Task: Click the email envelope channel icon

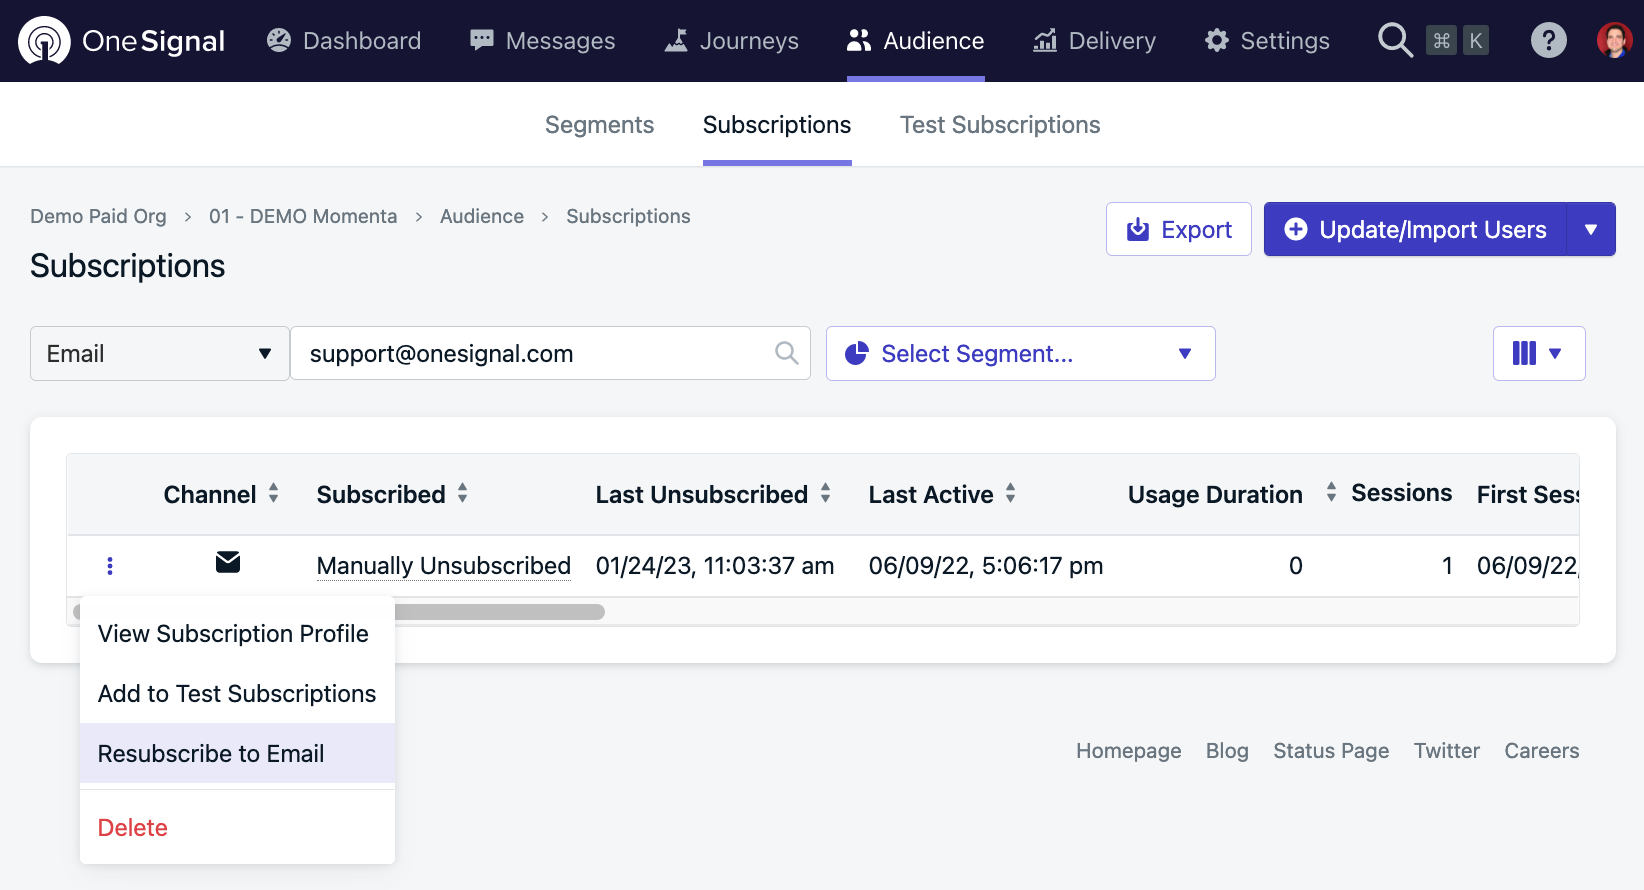Action: (228, 562)
